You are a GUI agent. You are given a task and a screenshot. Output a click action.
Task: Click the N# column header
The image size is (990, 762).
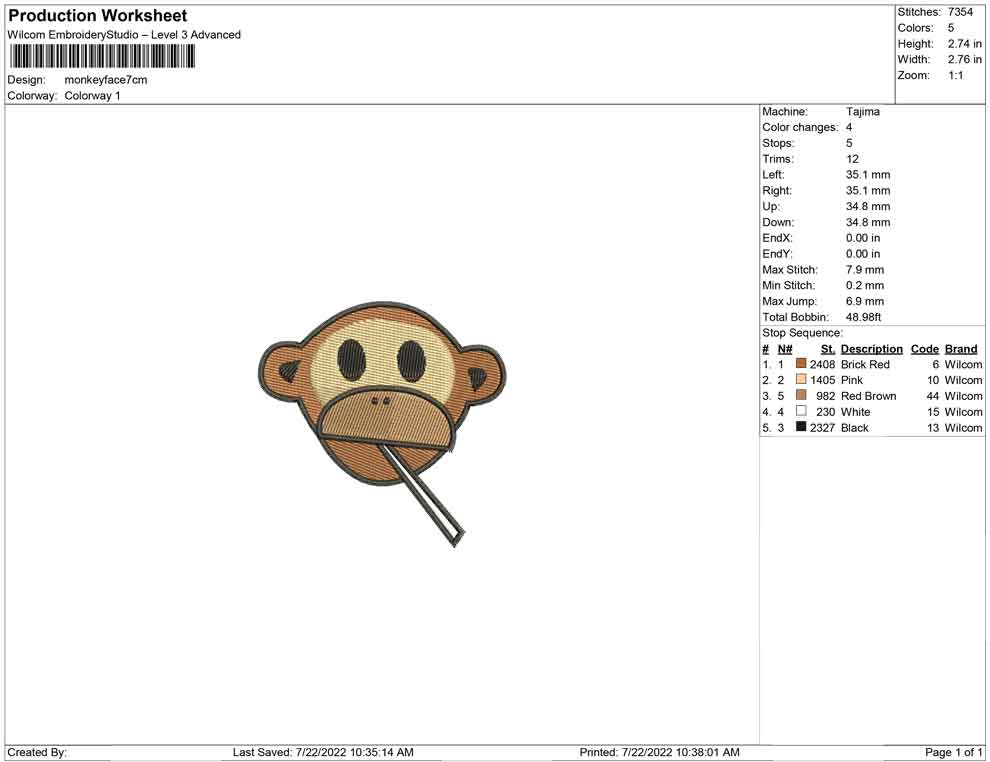coord(785,349)
